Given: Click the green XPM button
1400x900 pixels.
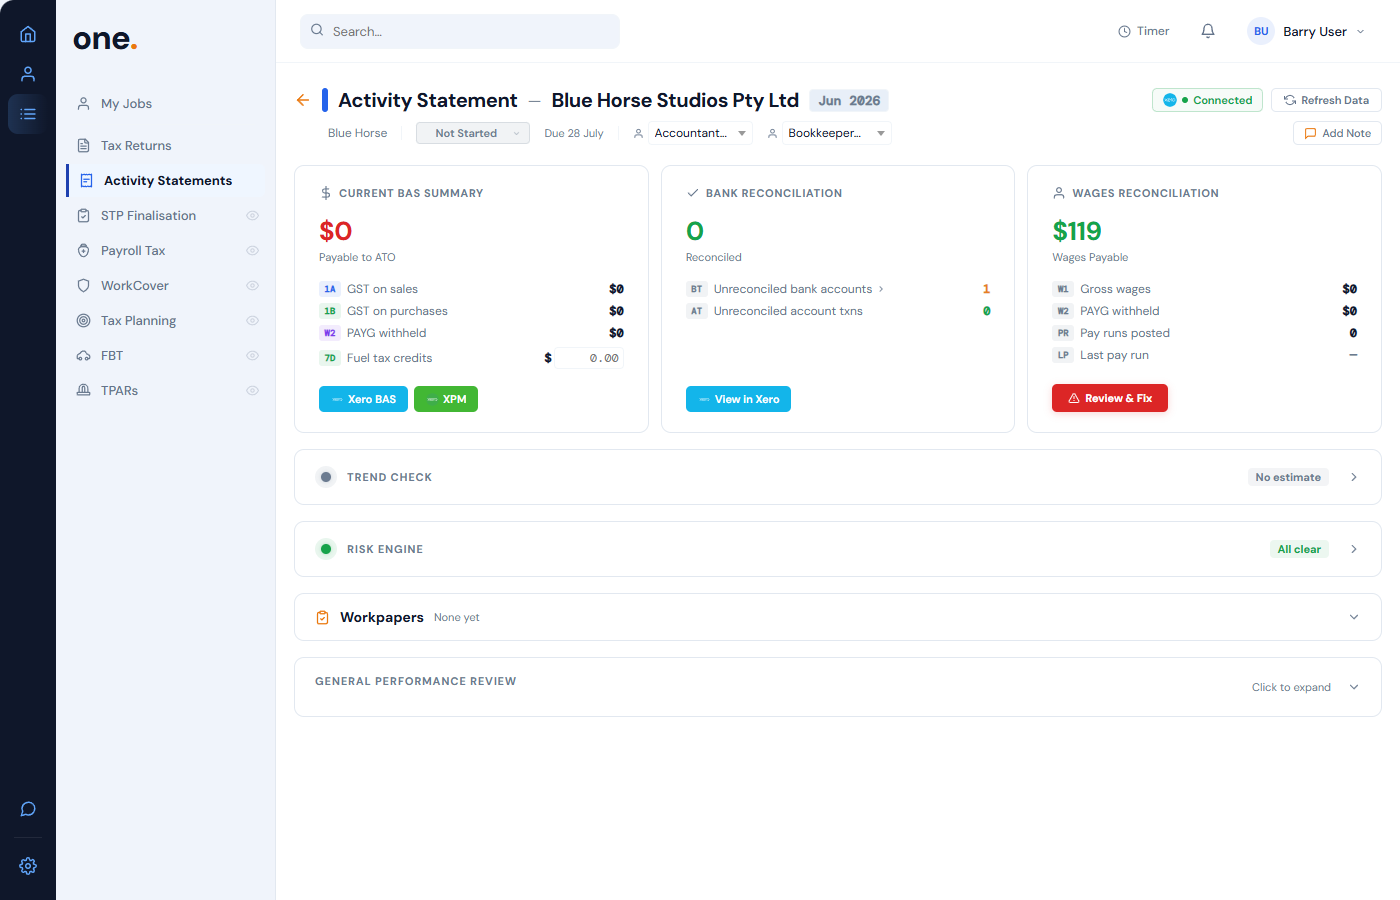Looking at the screenshot, I should pos(446,399).
